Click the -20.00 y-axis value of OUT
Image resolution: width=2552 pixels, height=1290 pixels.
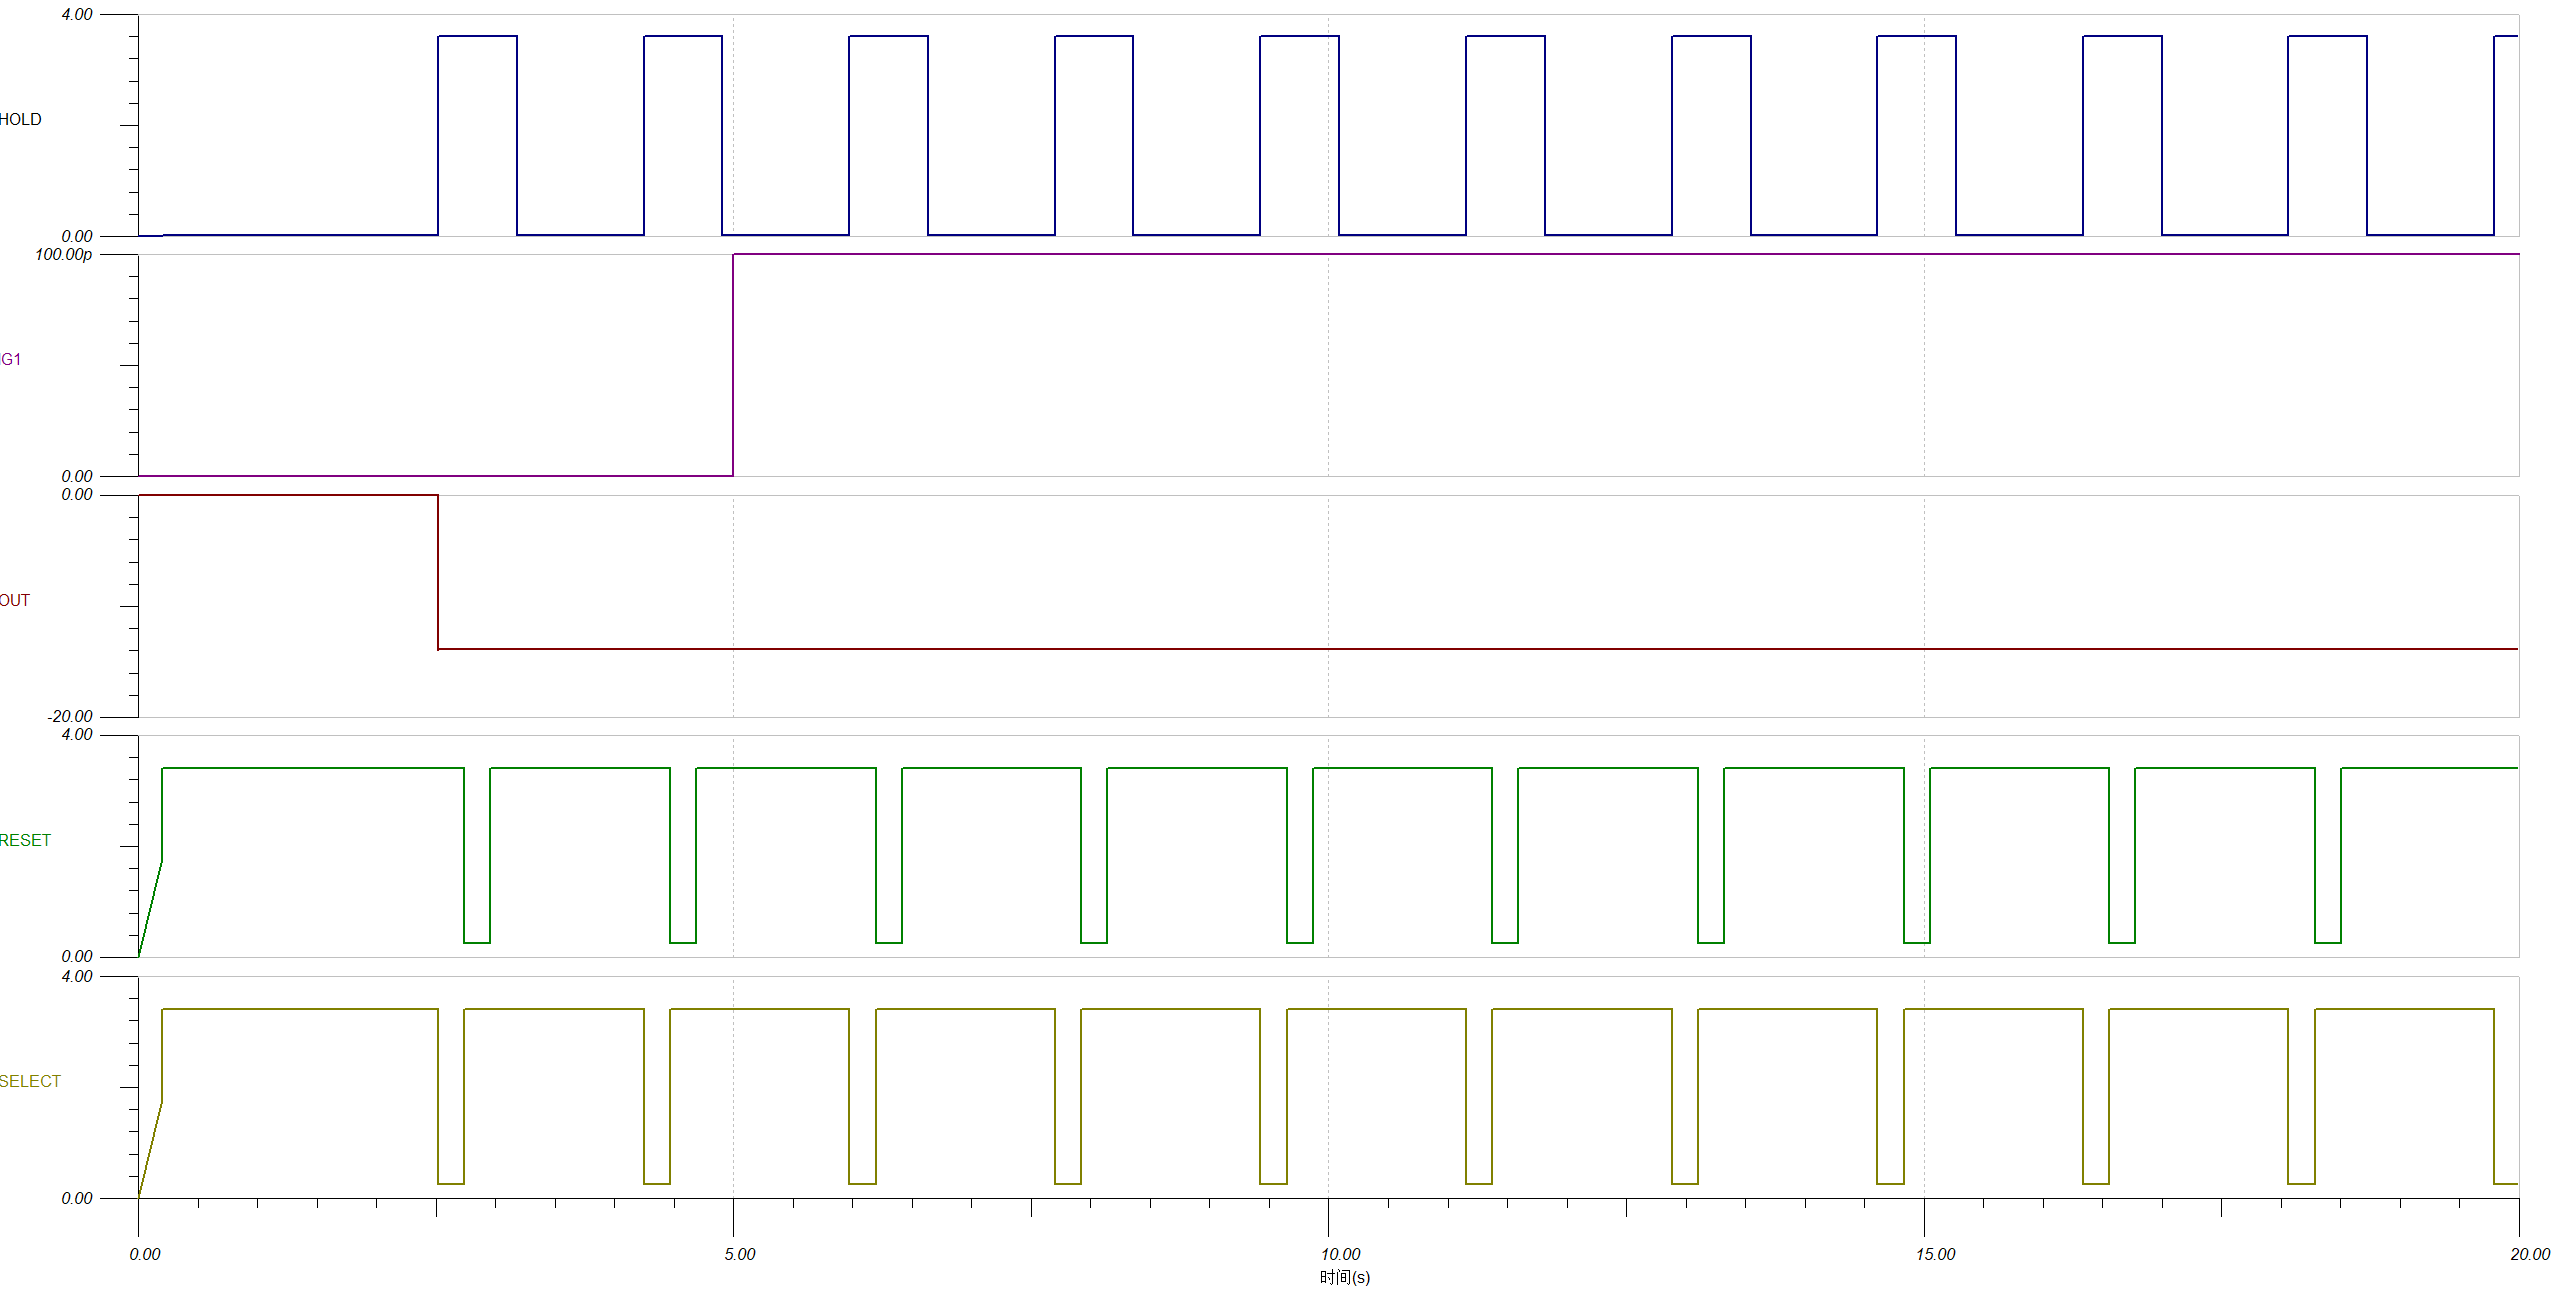70,716
